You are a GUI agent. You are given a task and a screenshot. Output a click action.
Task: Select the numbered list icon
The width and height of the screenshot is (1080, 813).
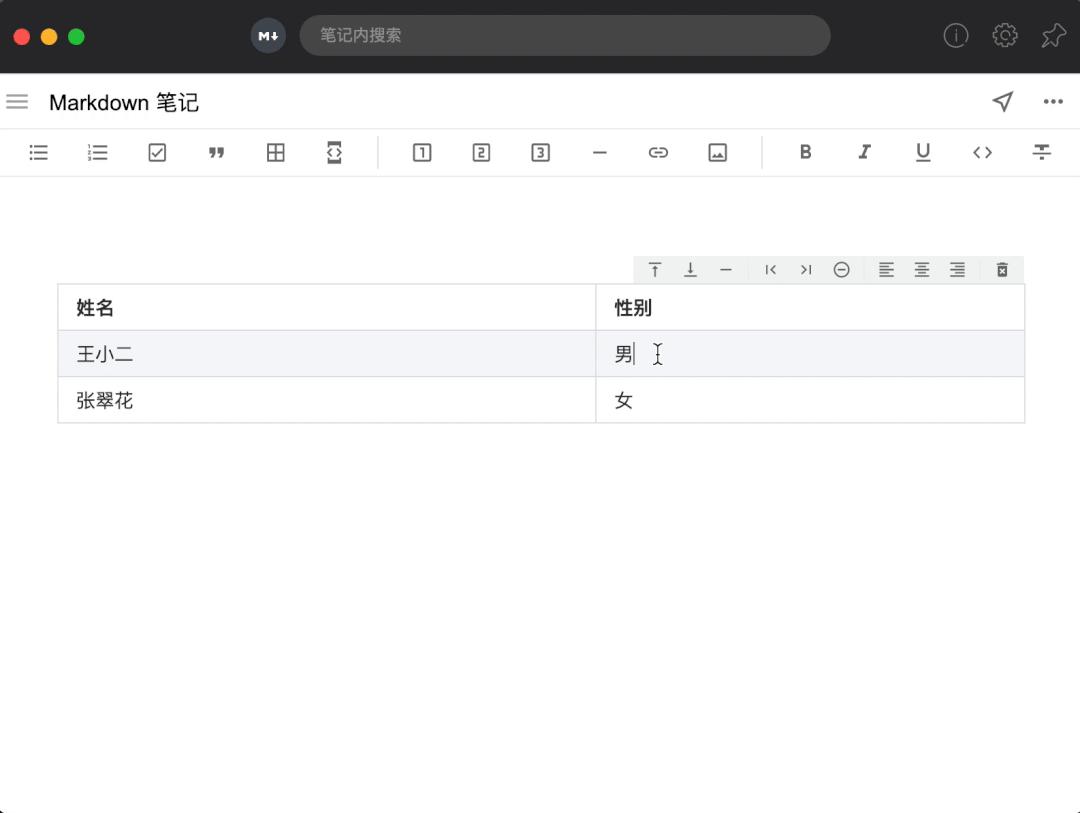point(97,152)
